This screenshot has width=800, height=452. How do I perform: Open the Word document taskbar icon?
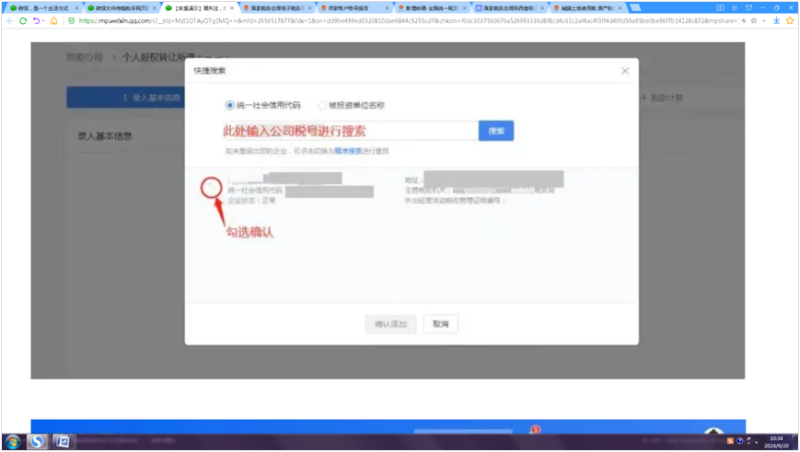pyautogui.click(x=61, y=441)
